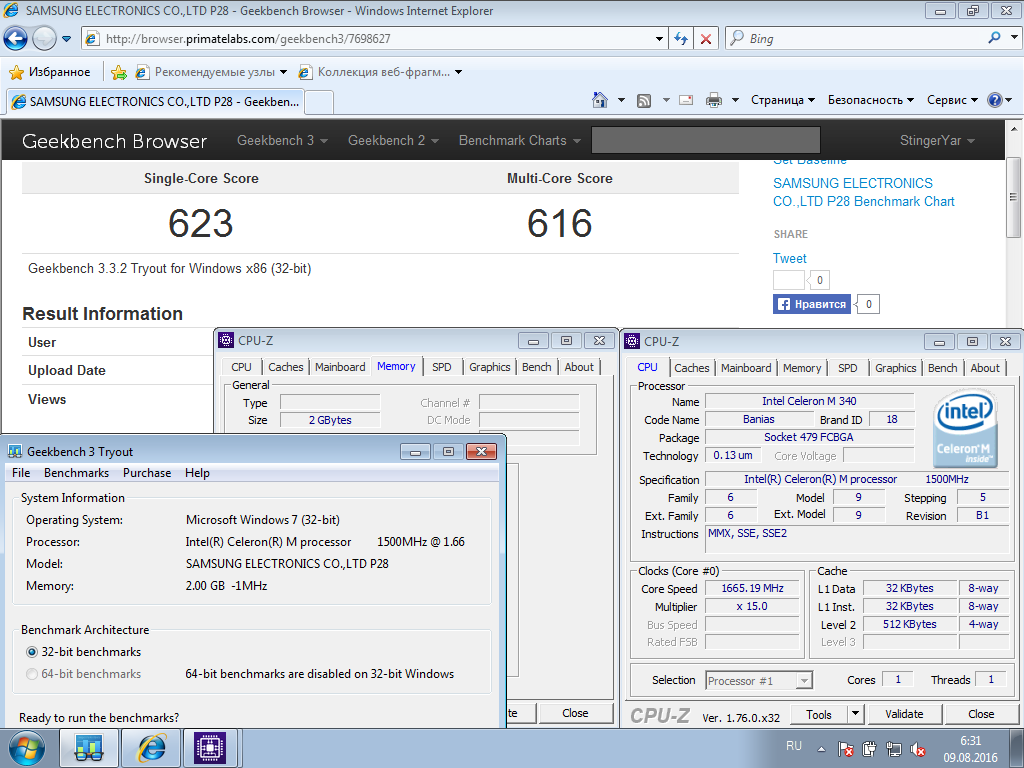This screenshot has width=1024, height=768.
Task: Open Рекомендуемые узлы favorites link
Action: (212, 72)
